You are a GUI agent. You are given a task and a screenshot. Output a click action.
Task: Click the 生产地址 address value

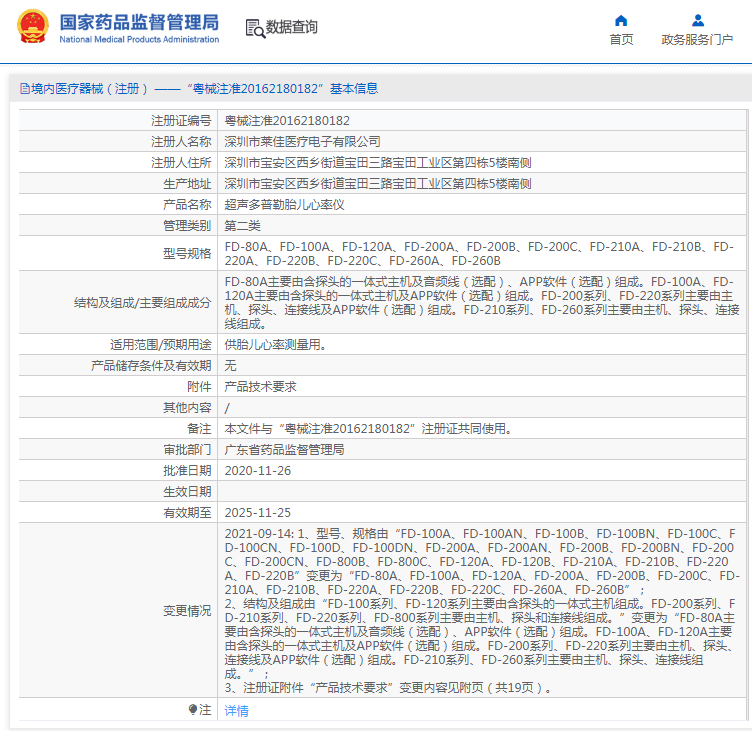(x=378, y=184)
